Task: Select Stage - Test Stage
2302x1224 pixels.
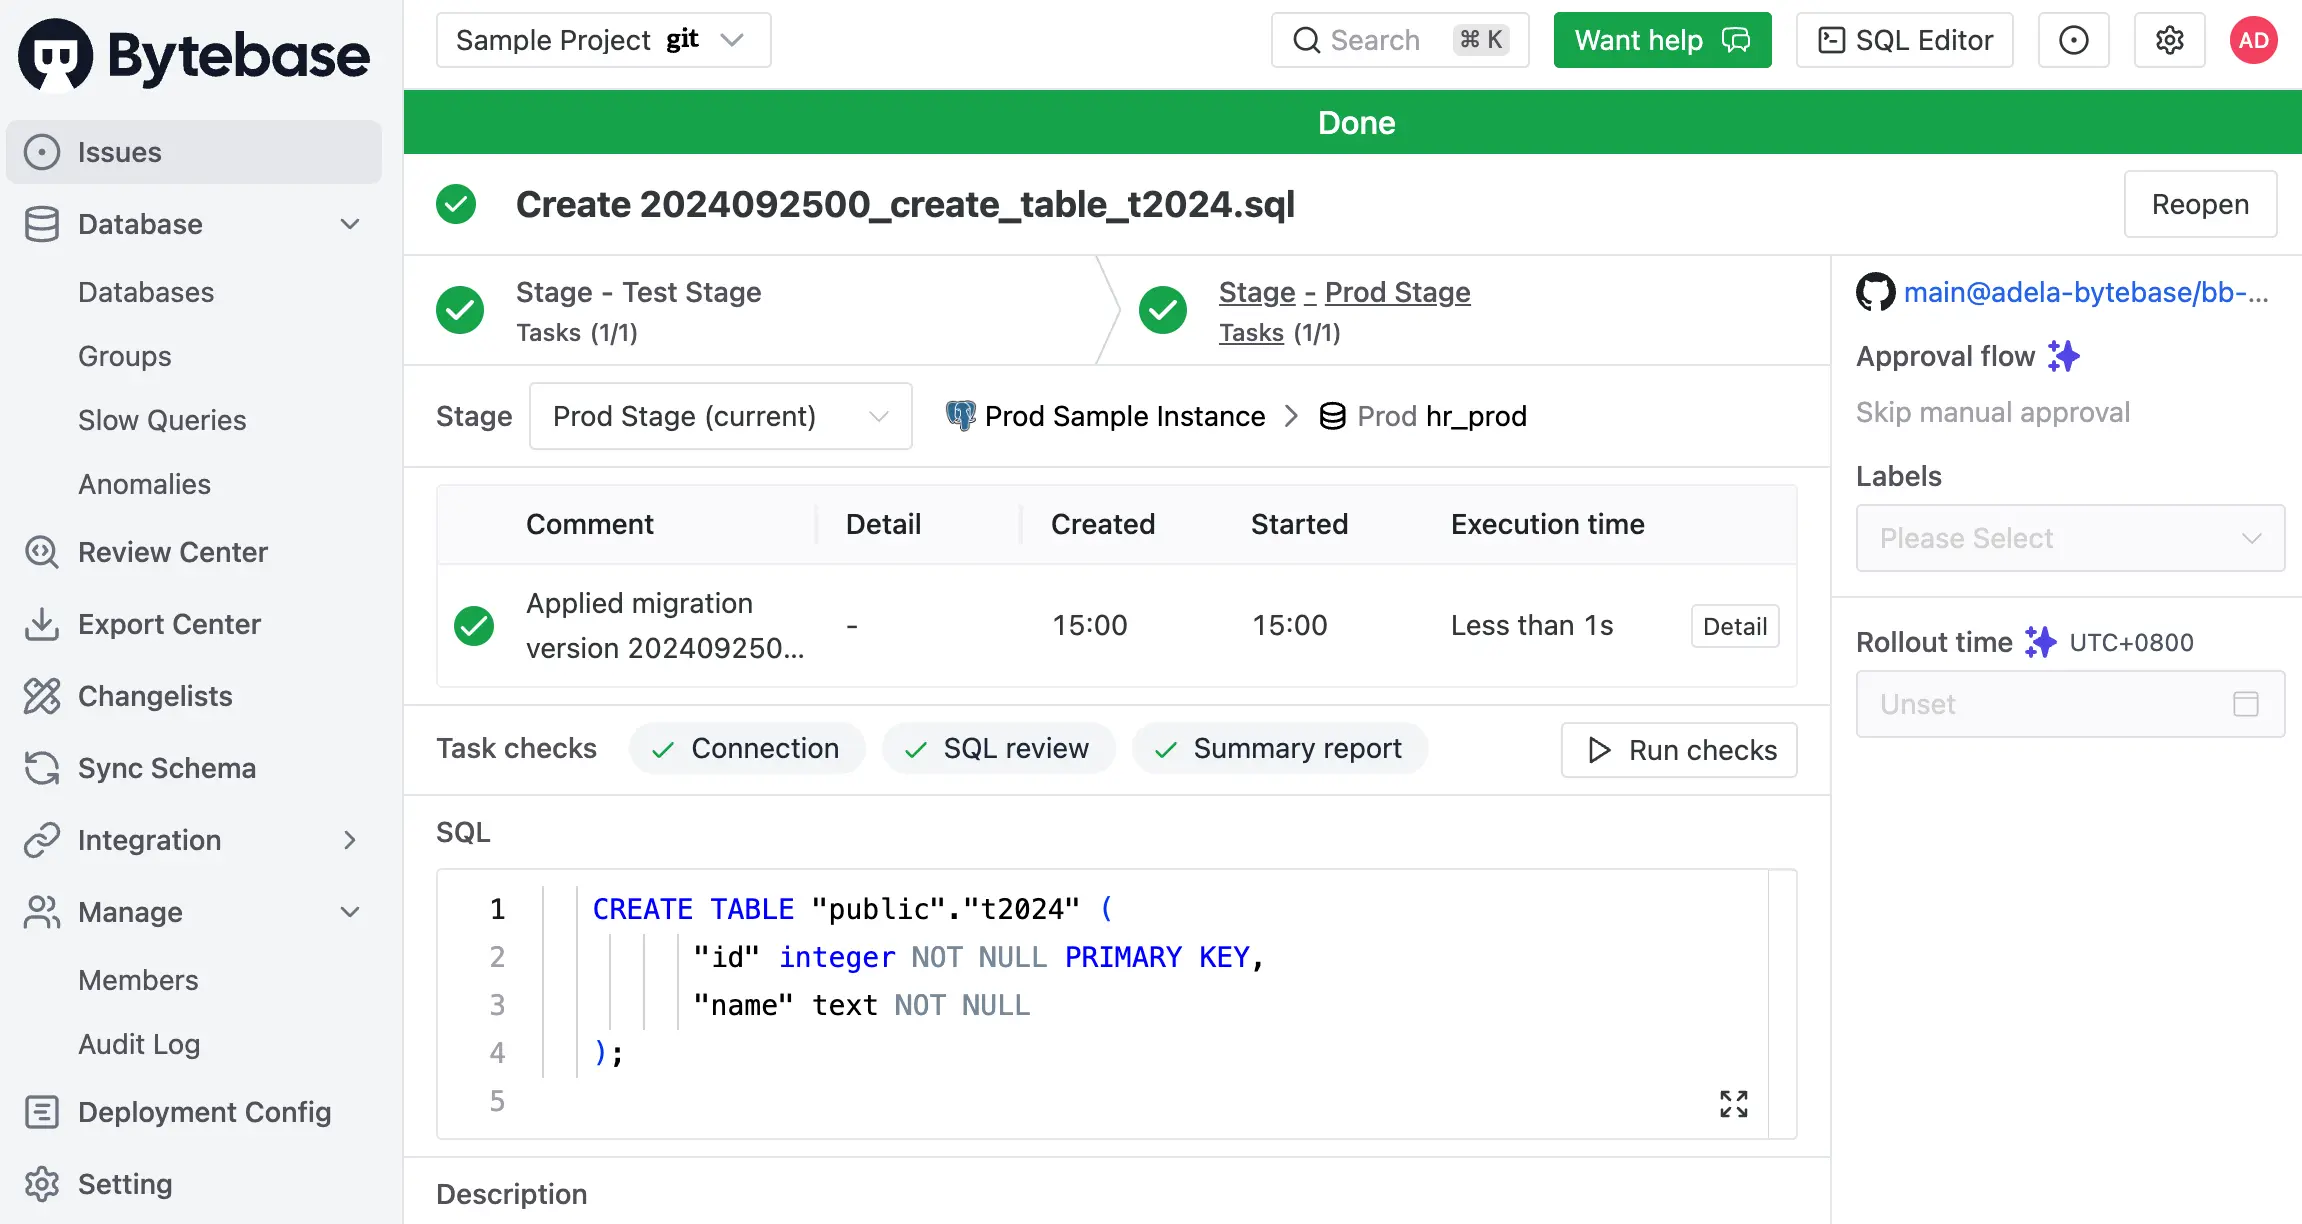Action: pyautogui.click(x=639, y=292)
